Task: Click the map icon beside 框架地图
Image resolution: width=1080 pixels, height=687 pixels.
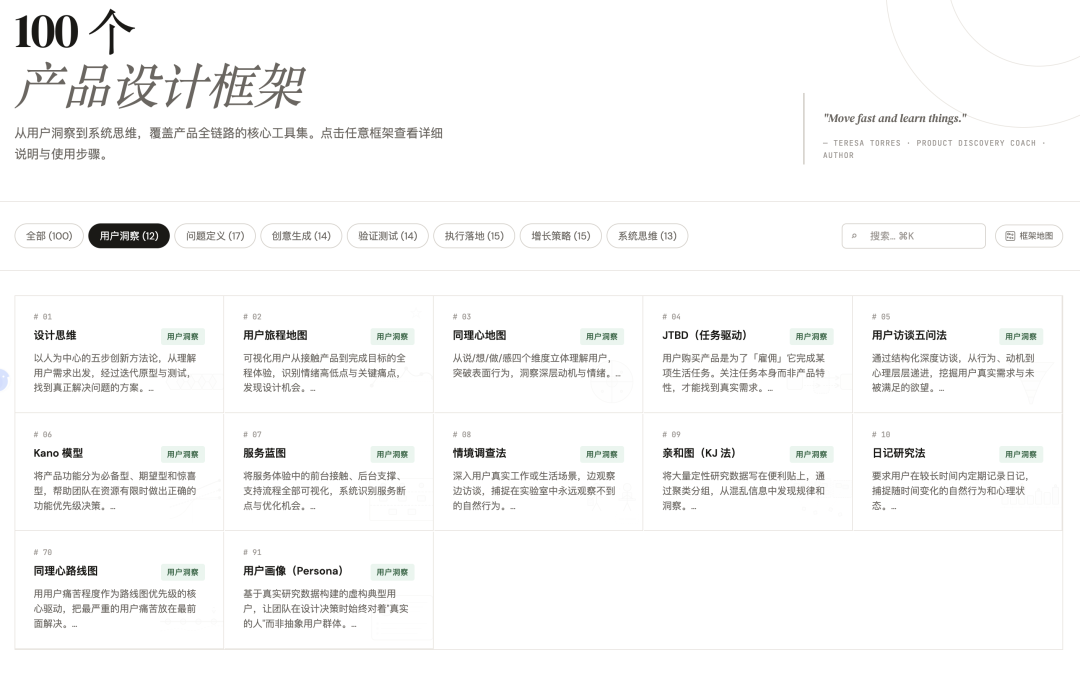Action: point(1010,236)
